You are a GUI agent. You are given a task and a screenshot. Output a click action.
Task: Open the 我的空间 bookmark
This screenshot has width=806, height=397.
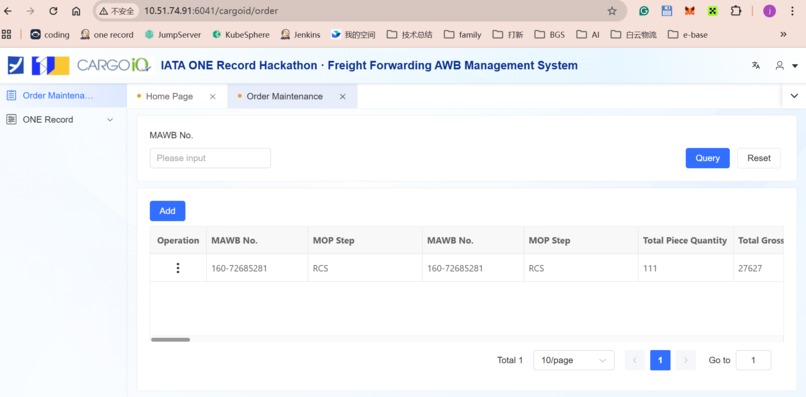353,34
